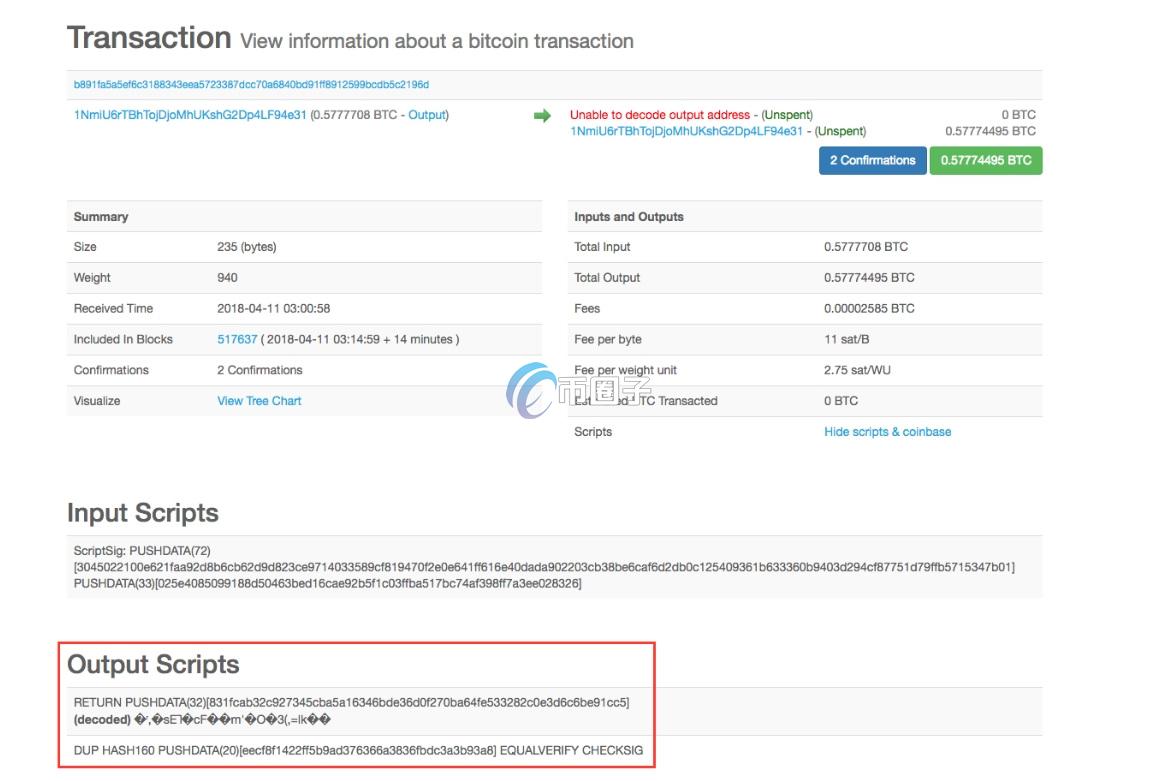Click the Output link beside input amount
The height and width of the screenshot is (781, 1162).
[x=426, y=115]
